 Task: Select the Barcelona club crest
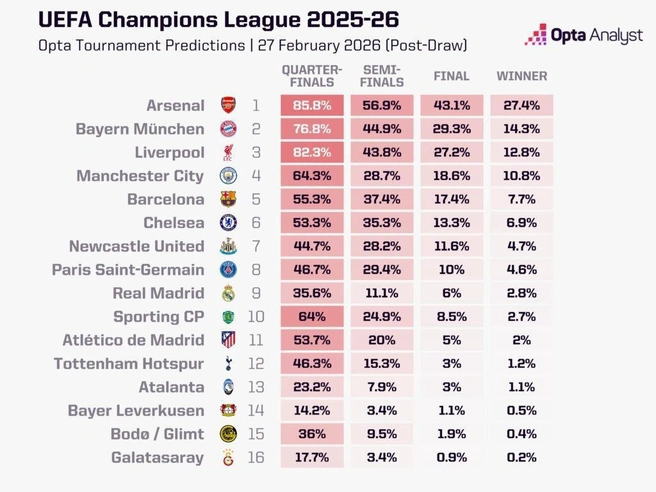pos(228,199)
